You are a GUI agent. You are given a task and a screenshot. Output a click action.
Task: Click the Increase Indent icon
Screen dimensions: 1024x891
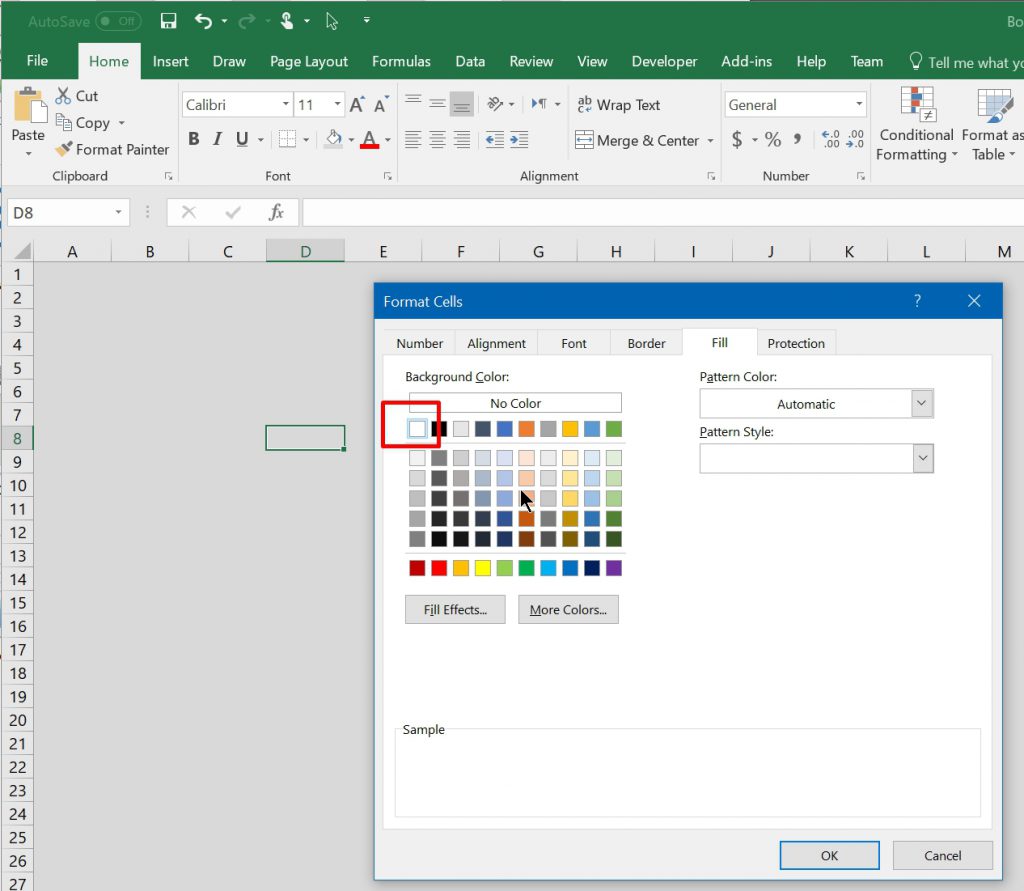pyautogui.click(x=519, y=139)
